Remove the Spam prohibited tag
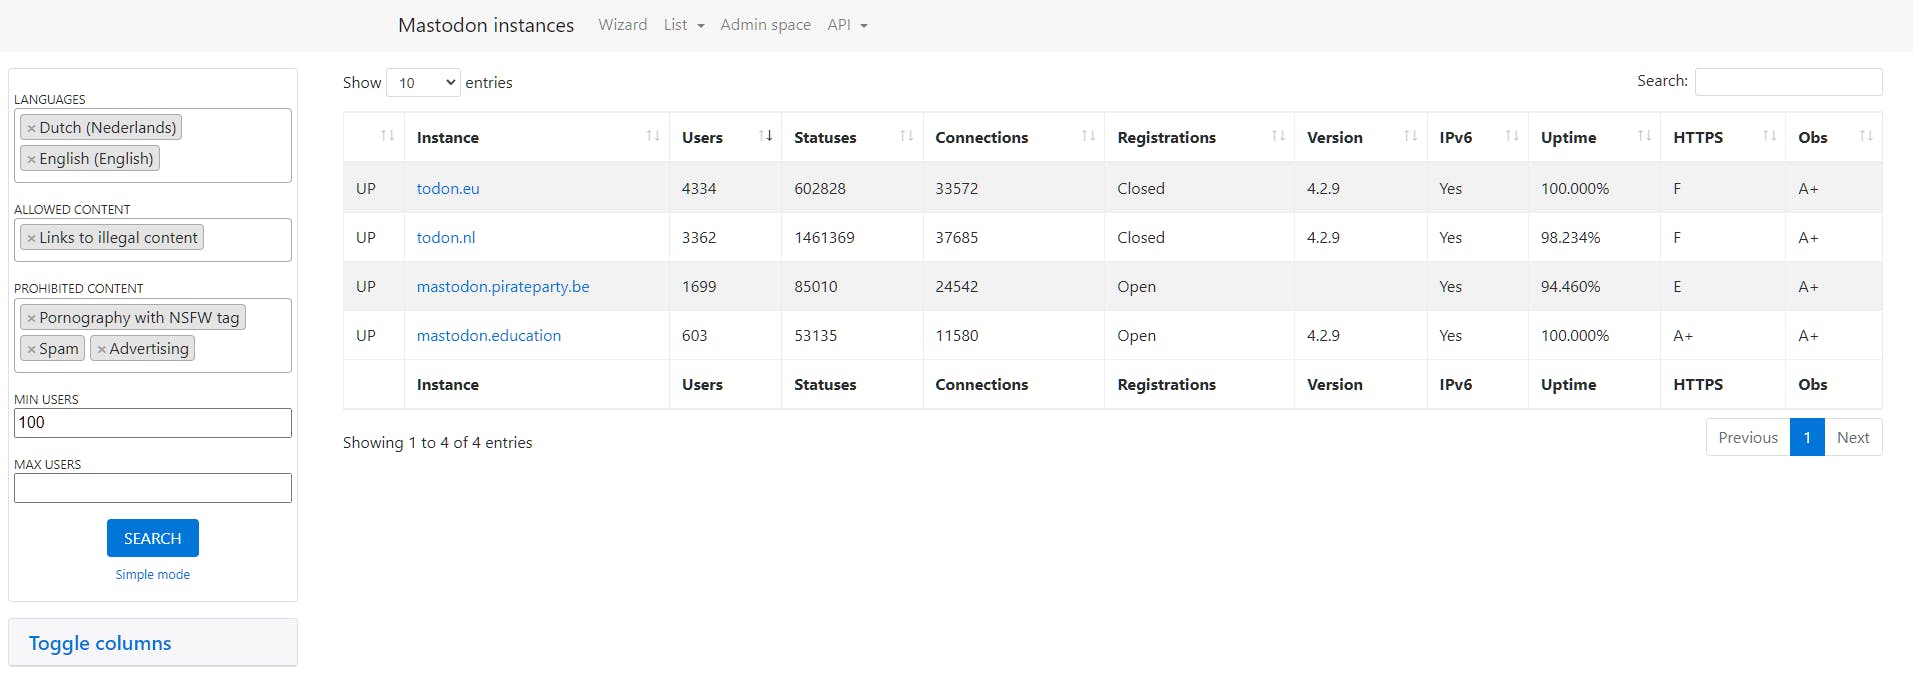Viewport: 1913px width, 675px height. point(32,349)
